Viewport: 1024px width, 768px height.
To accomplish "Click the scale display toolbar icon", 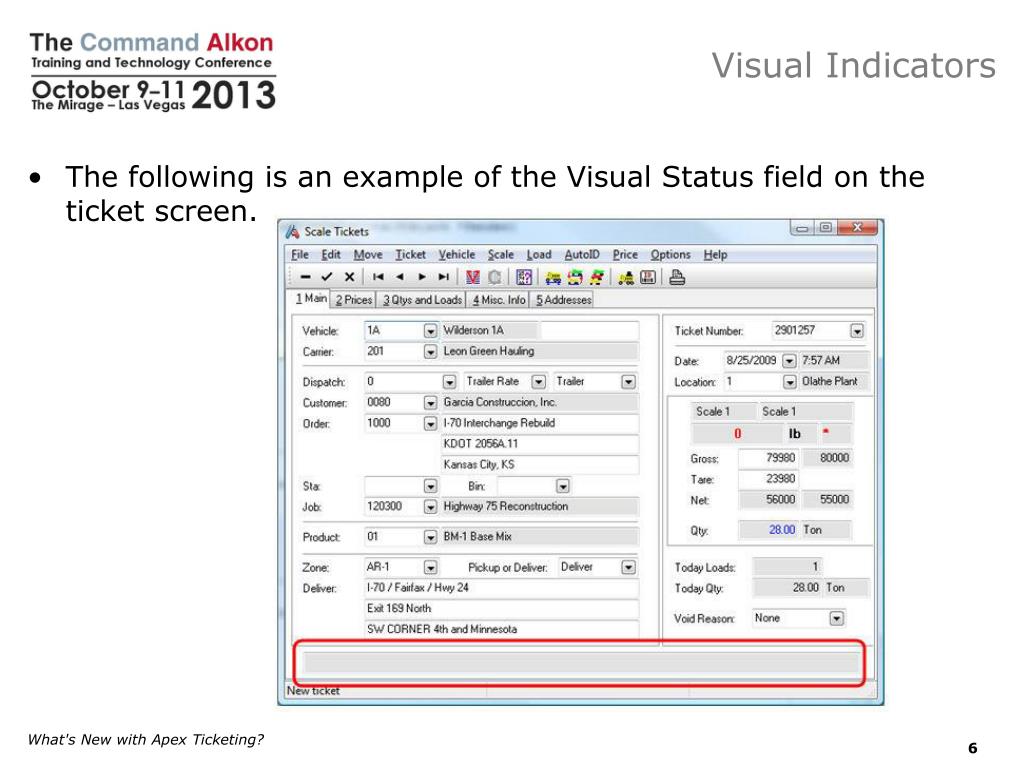I will tap(648, 278).
